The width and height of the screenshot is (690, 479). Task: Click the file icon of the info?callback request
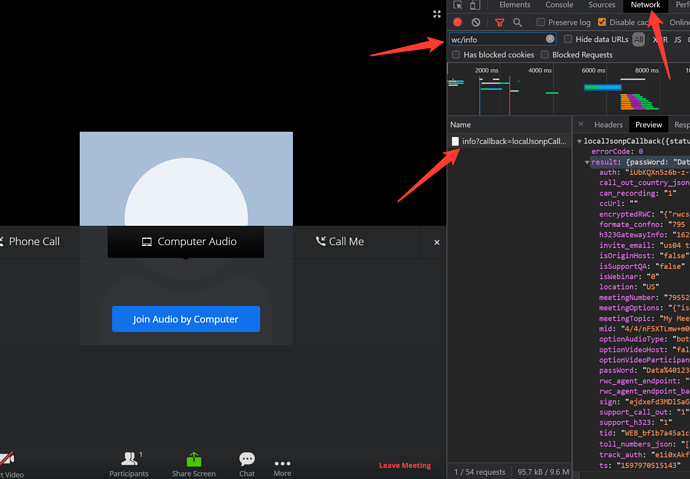455,141
